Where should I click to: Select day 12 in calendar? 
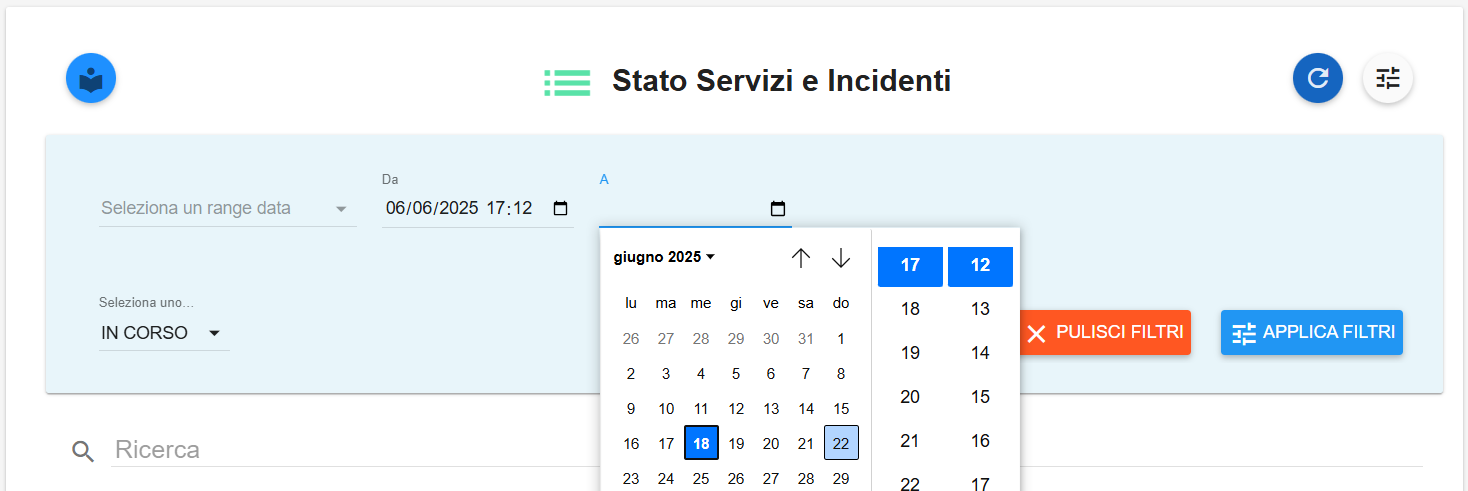736,409
